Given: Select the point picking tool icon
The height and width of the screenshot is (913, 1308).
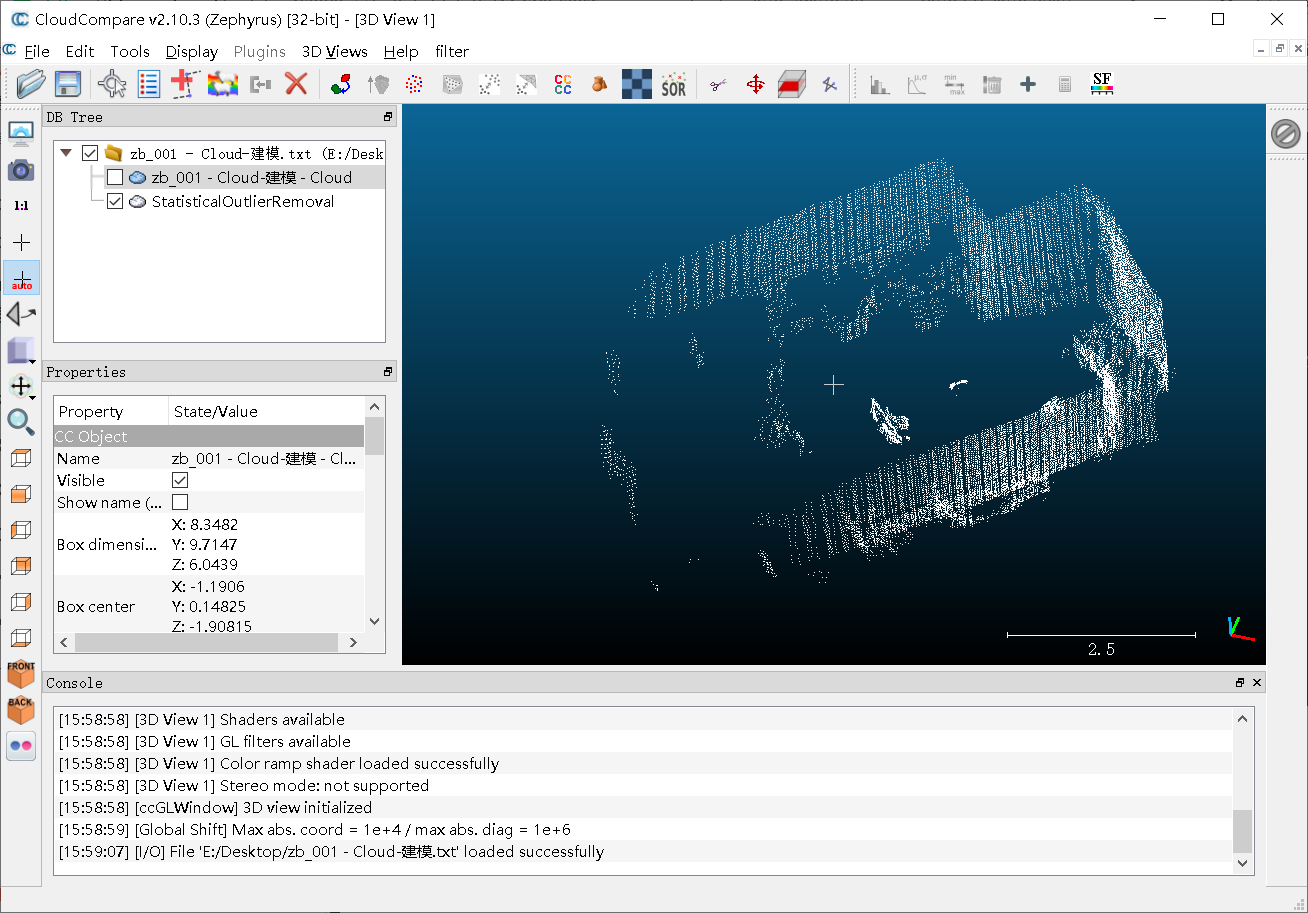Looking at the screenshot, I should click(112, 84).
